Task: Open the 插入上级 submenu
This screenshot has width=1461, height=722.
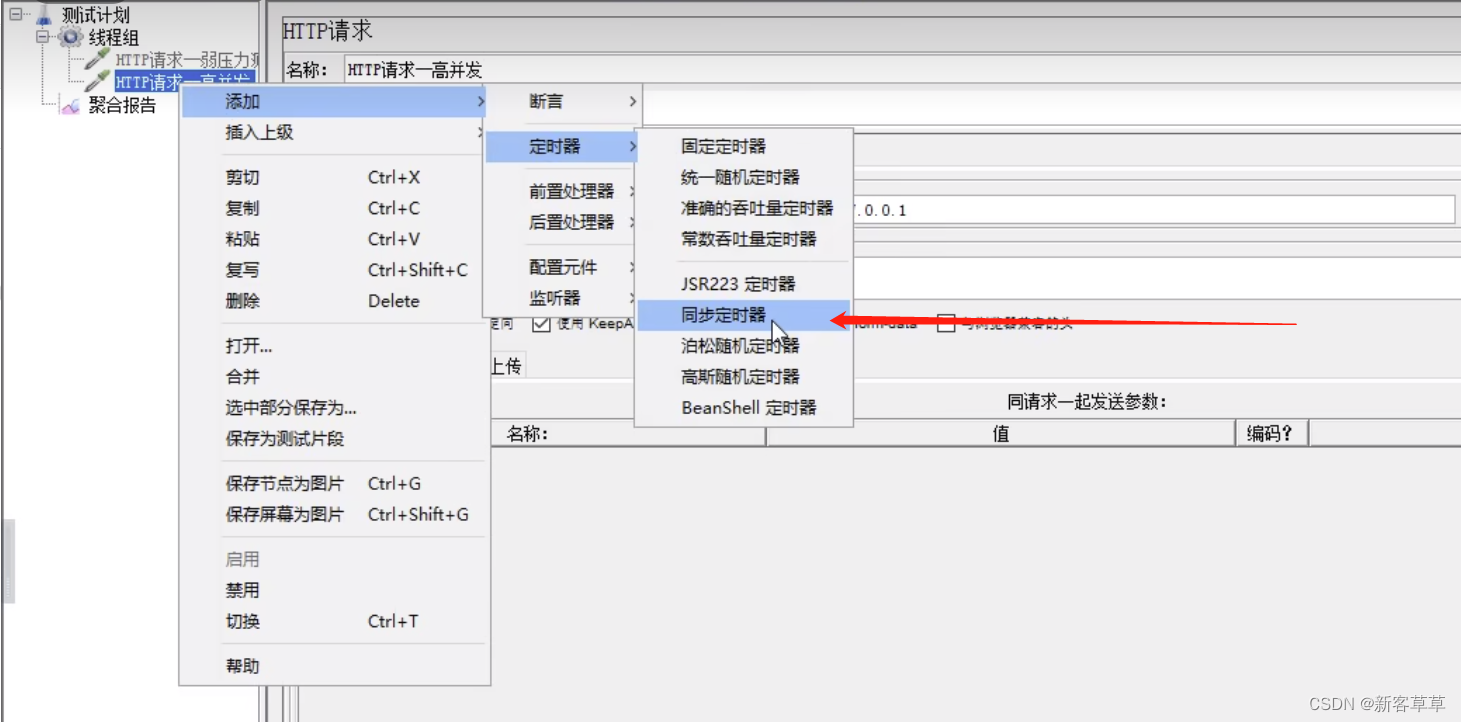Action: pos(334,132)
